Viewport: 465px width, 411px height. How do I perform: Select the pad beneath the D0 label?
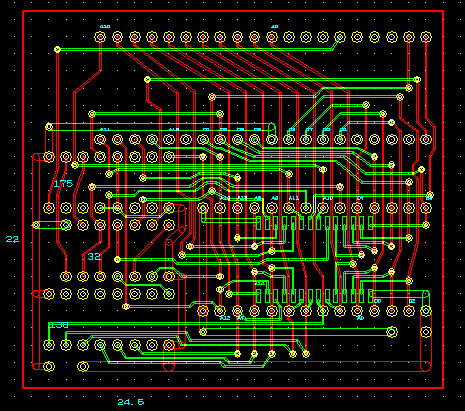[x=374, y=311]
